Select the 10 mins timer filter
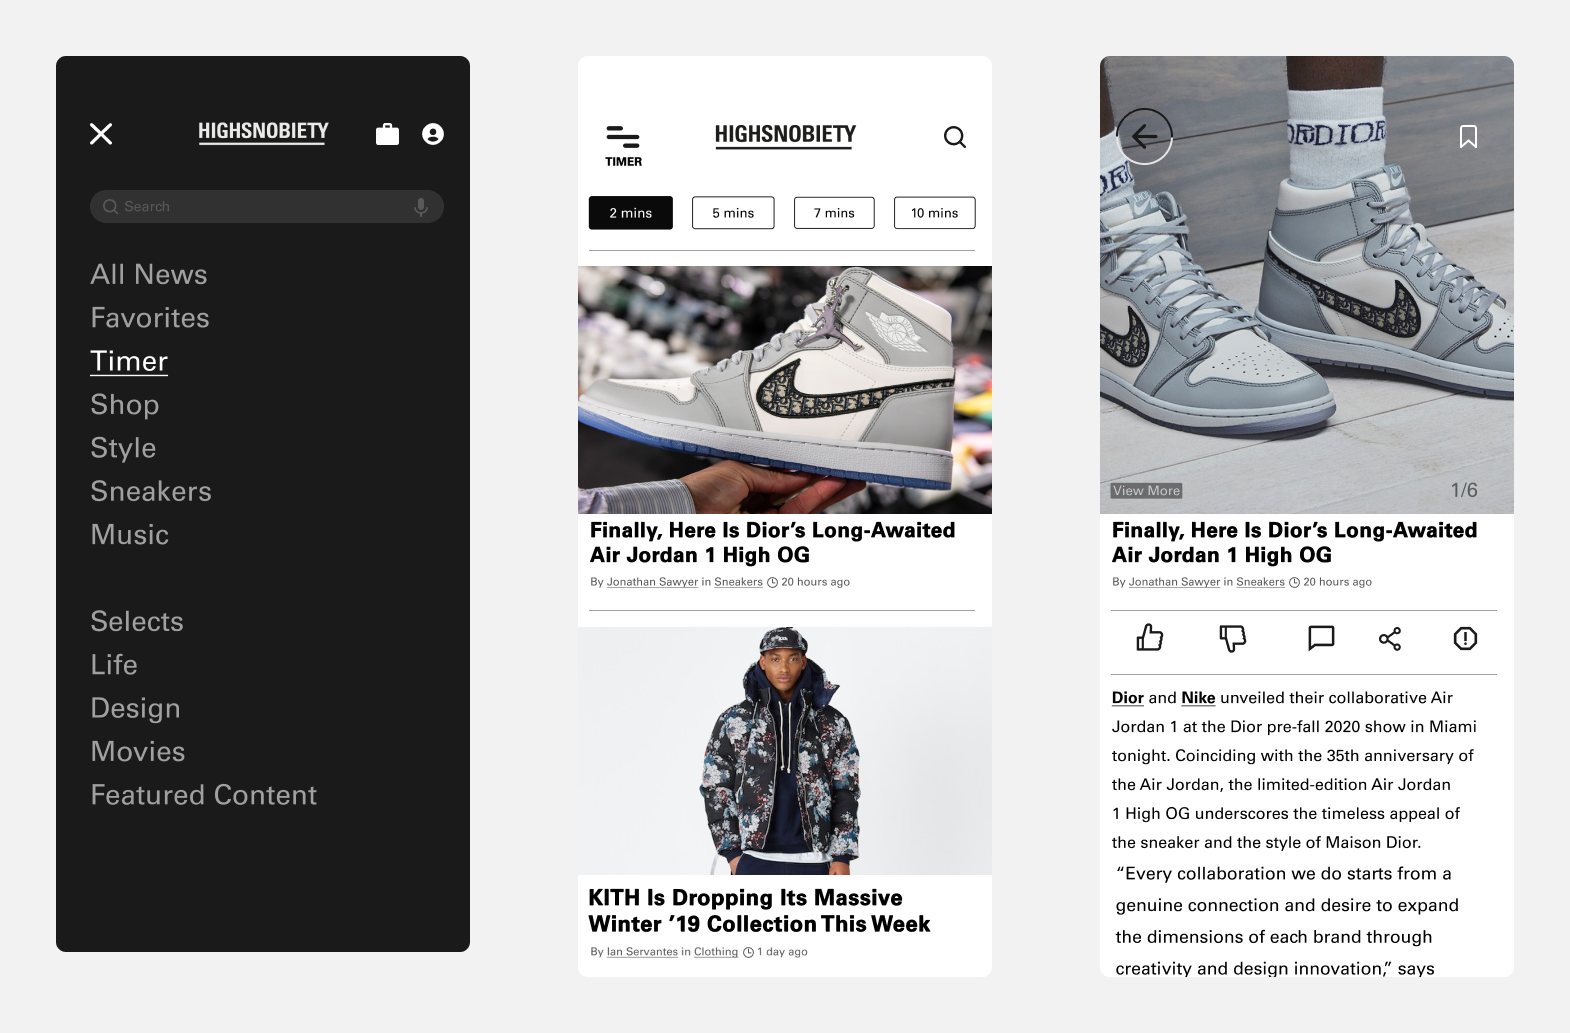The height and width of the screenshot is (1033, 1570). pyautogui.click(x=934, y=213)
